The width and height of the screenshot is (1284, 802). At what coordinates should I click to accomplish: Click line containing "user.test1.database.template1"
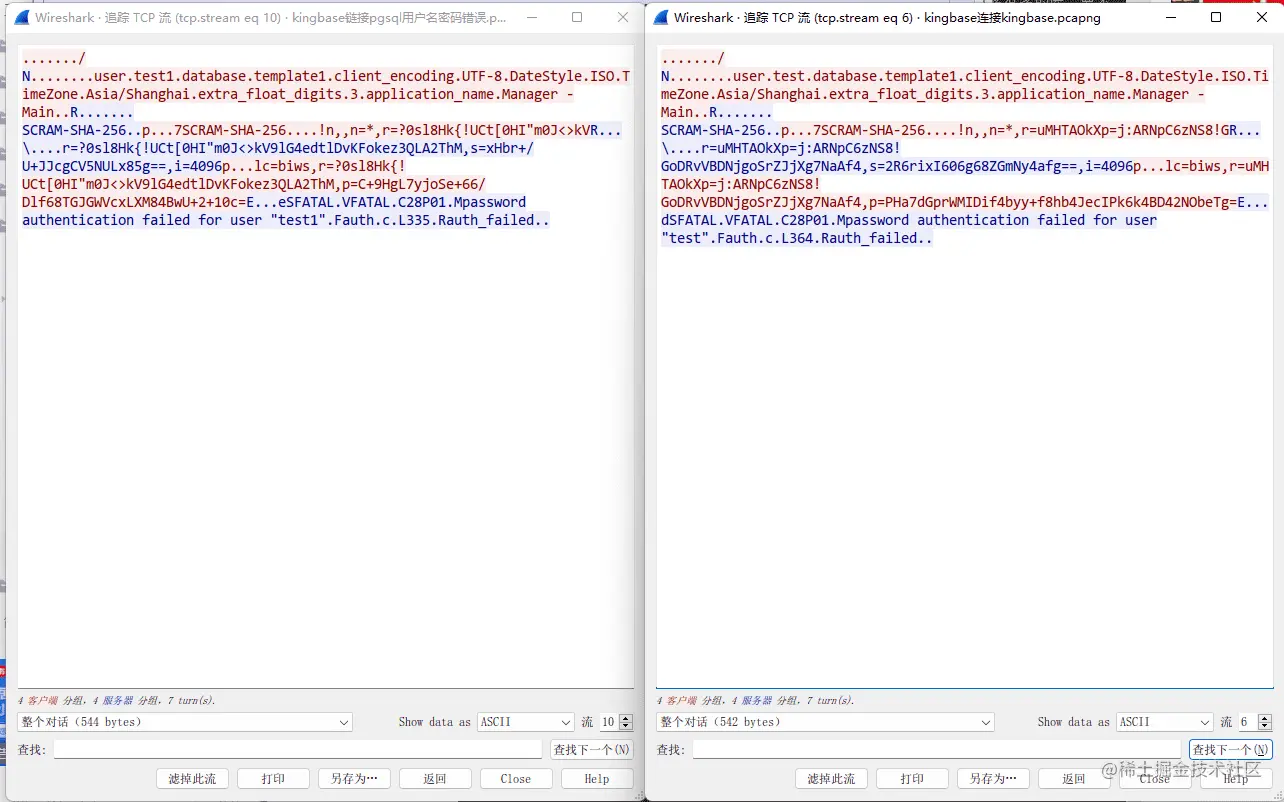tap(326, 76)
